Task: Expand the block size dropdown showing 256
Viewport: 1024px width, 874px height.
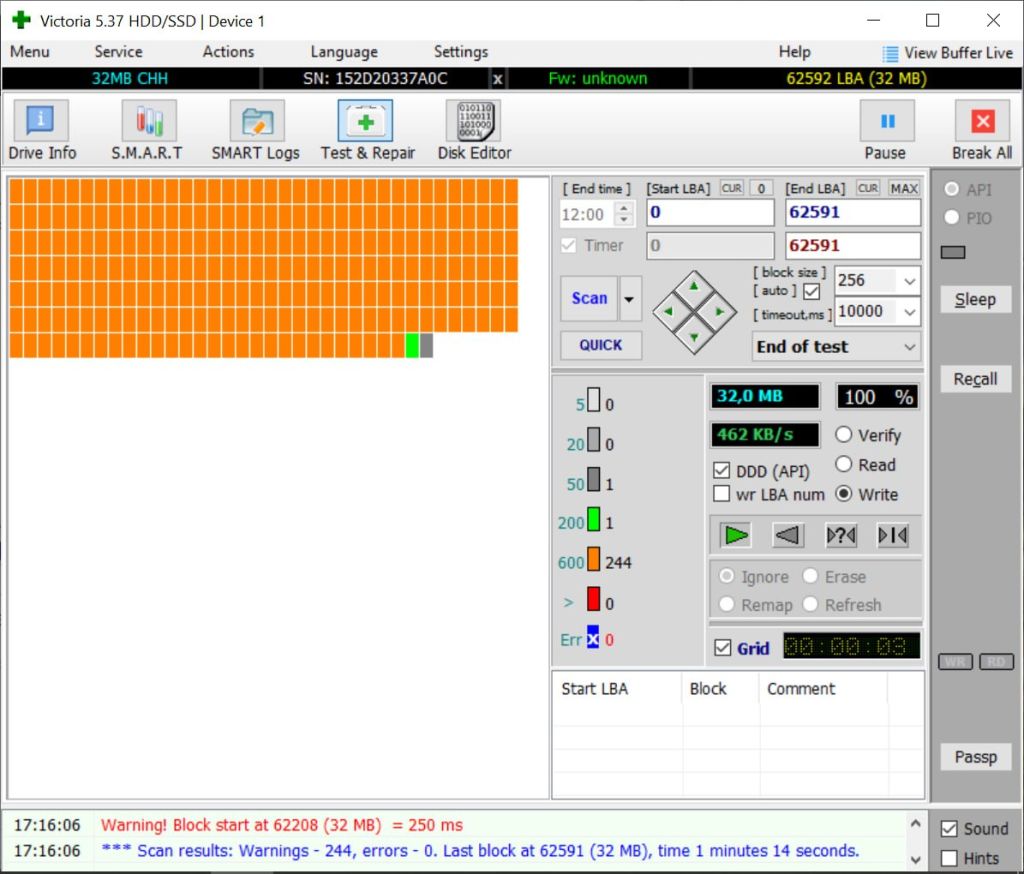Action: pyautogui.click(x=910, y=281)
